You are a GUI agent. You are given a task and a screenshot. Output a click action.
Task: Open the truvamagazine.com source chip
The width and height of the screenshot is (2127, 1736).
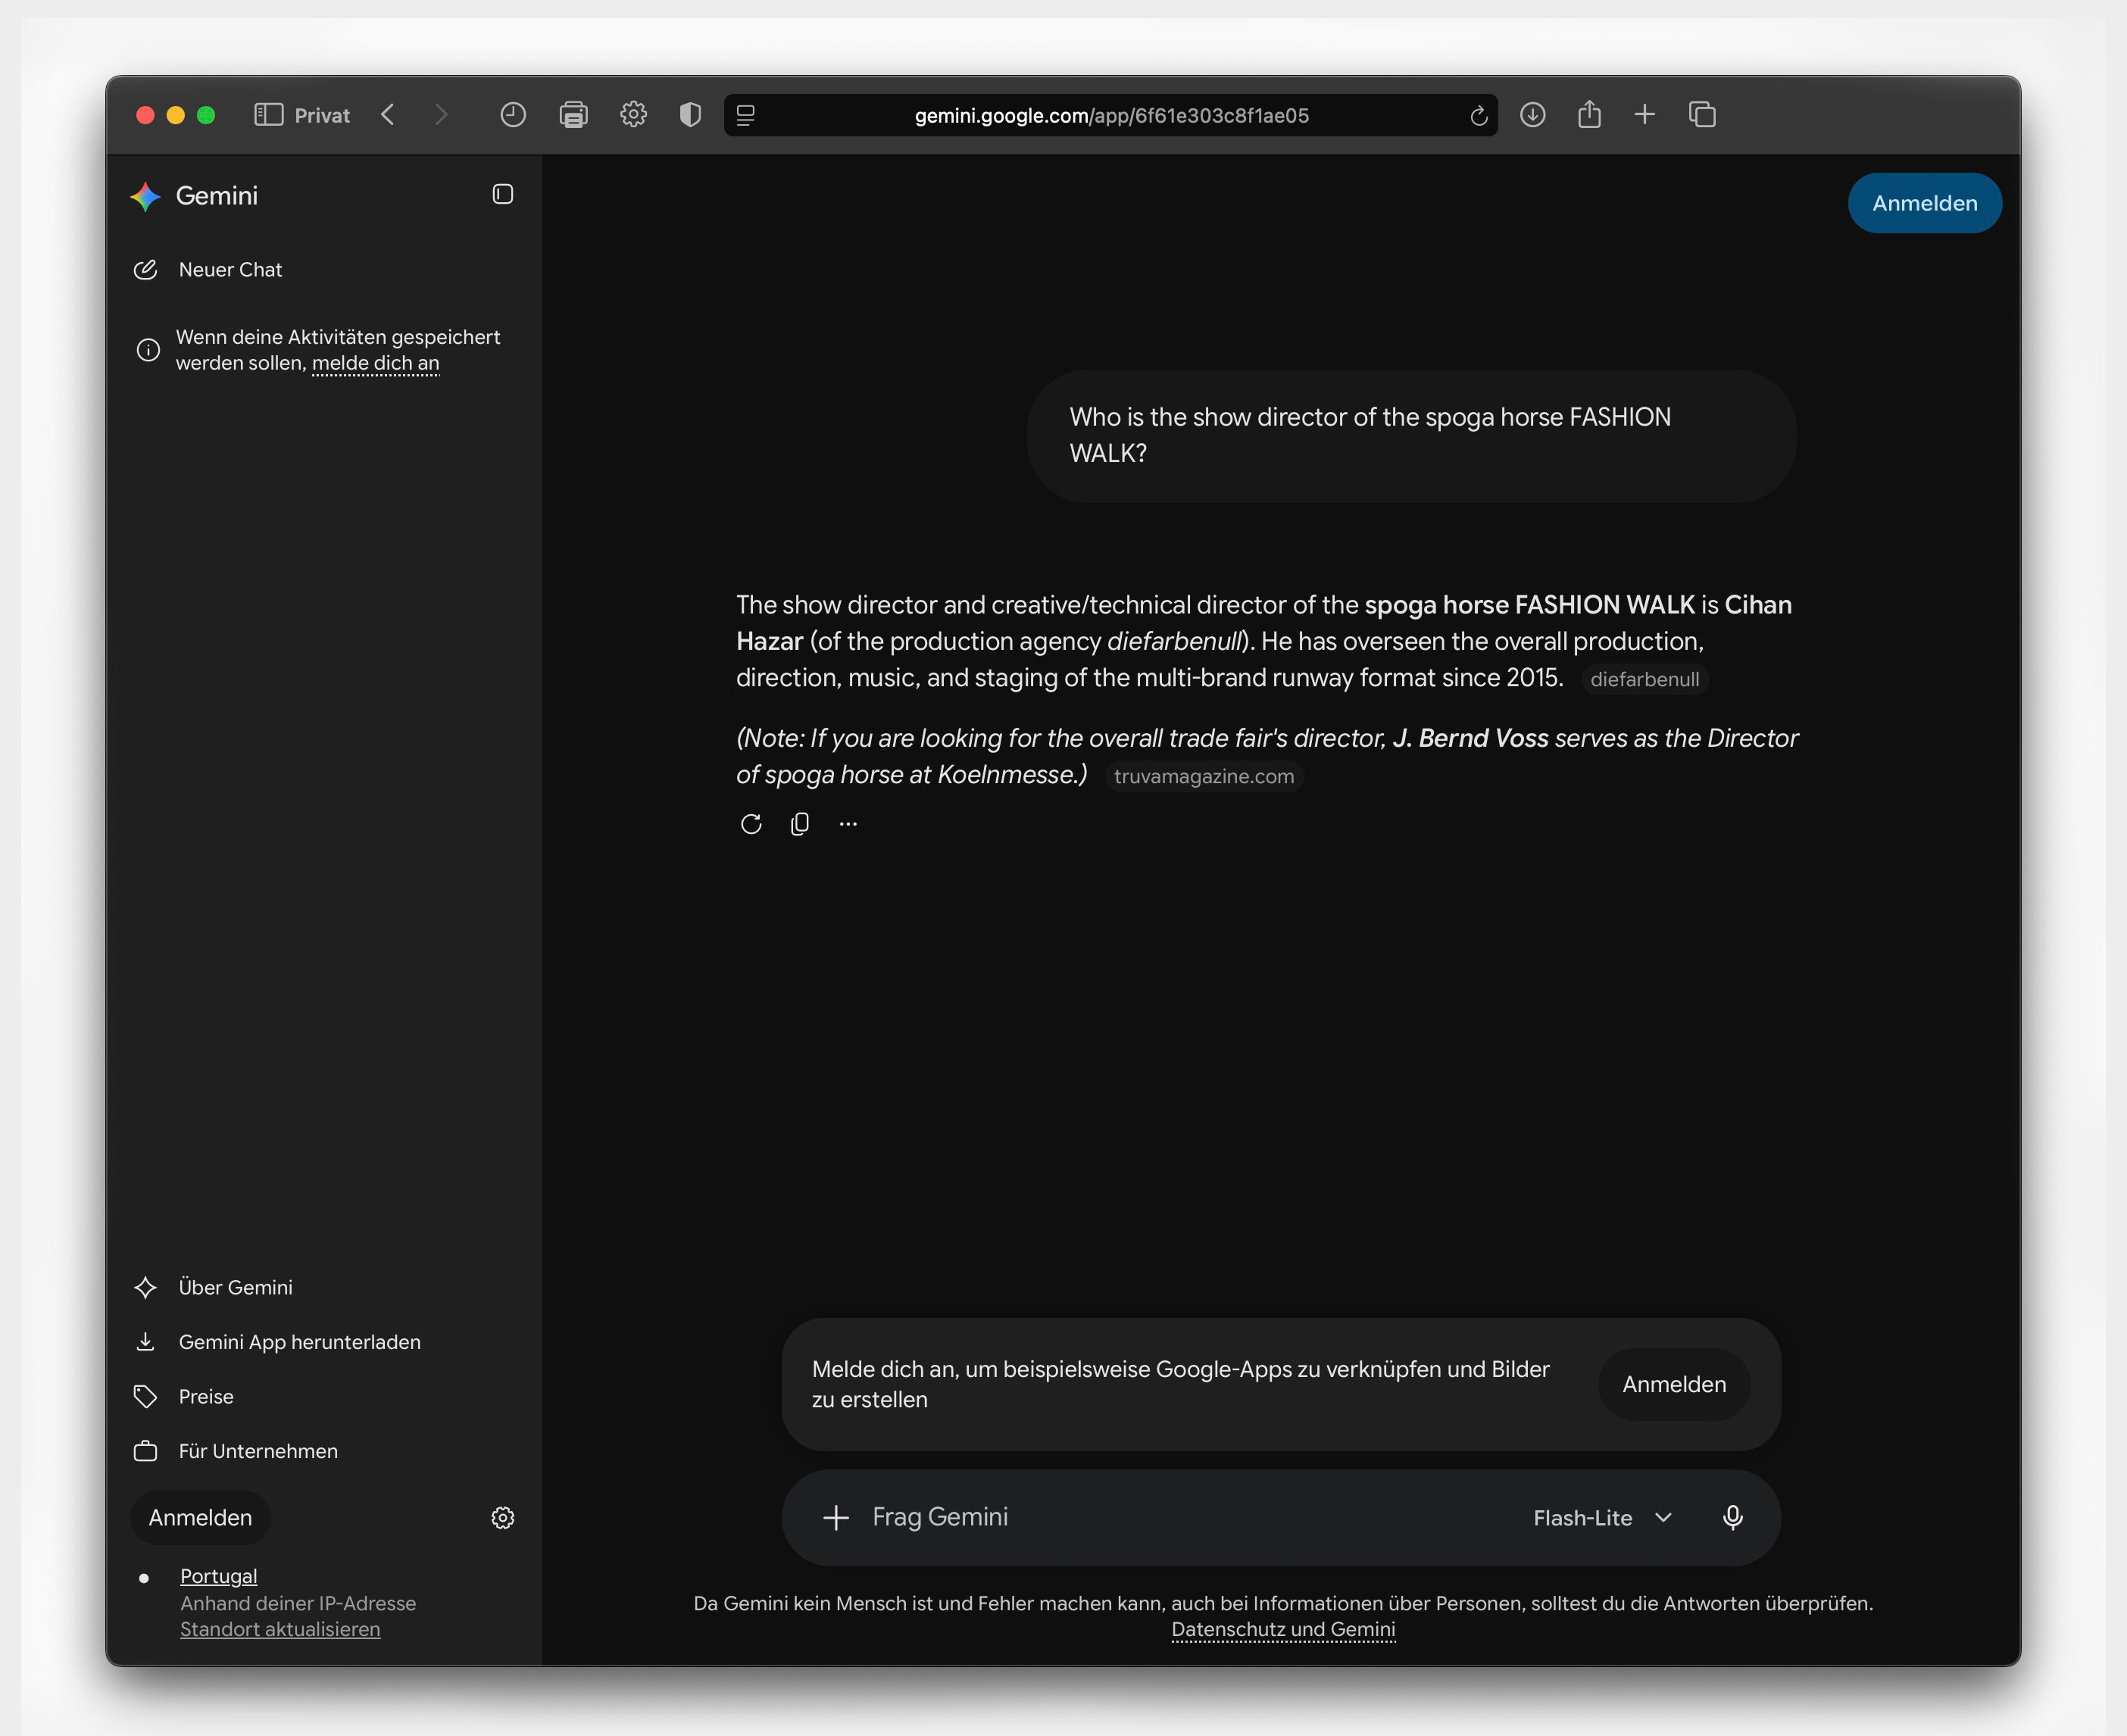(1203, 777)
